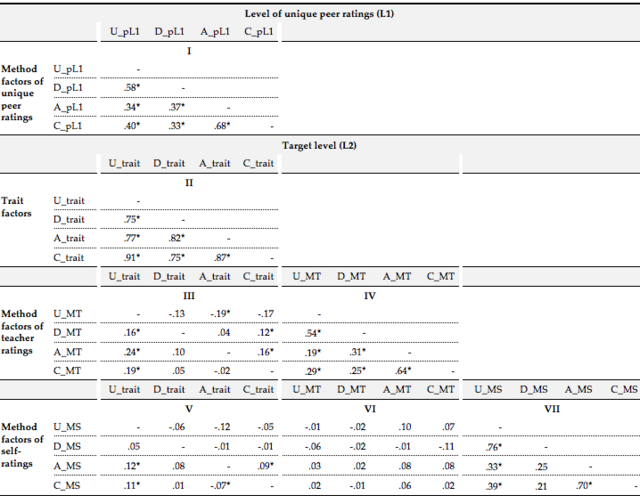Screen dimensions: 640x496
Task: Select the C_MT row label
Action: 67,371
